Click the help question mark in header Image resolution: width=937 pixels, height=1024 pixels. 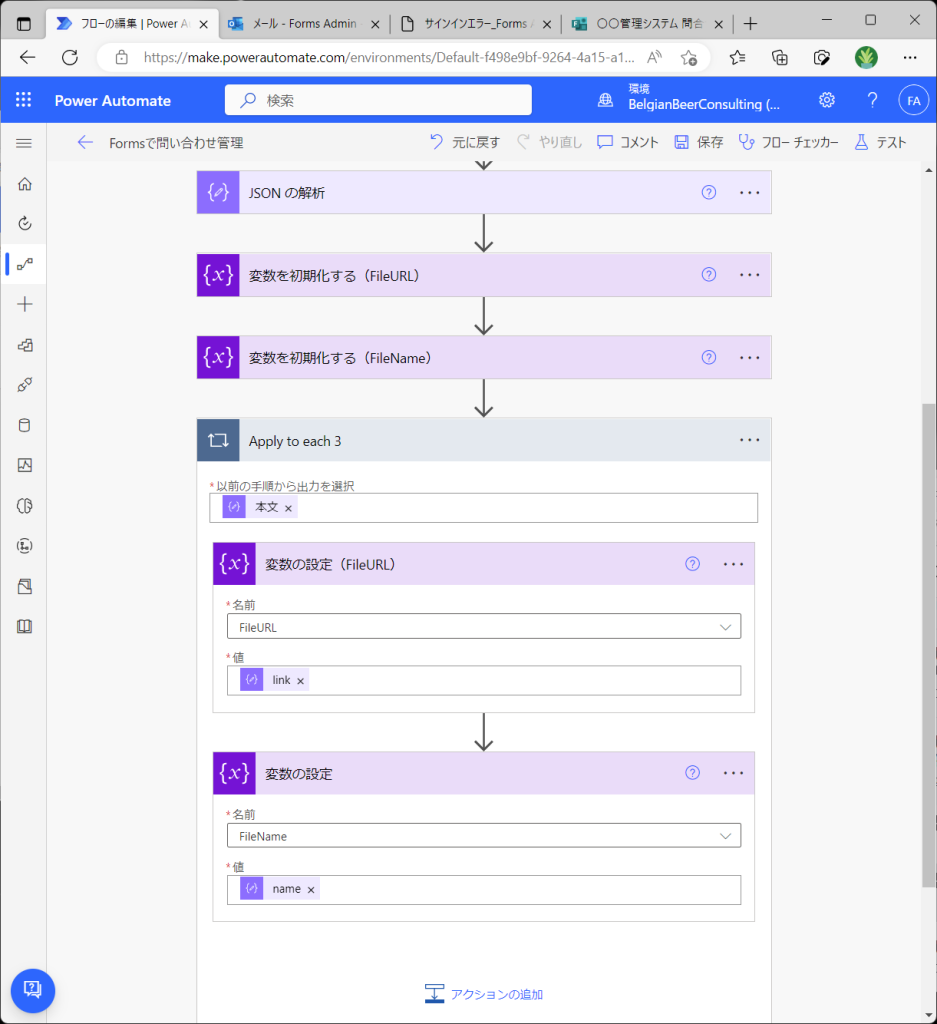872,100
